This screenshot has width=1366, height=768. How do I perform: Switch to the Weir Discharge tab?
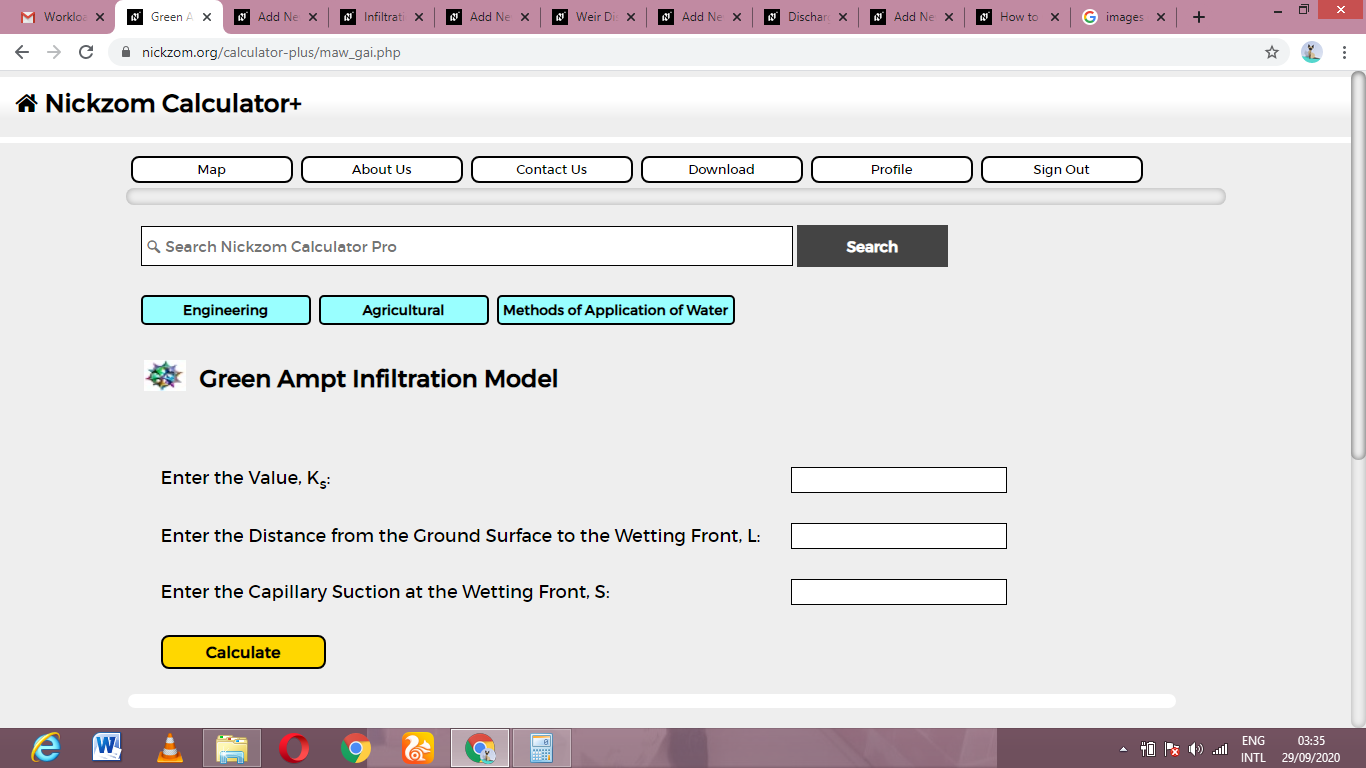596,17
